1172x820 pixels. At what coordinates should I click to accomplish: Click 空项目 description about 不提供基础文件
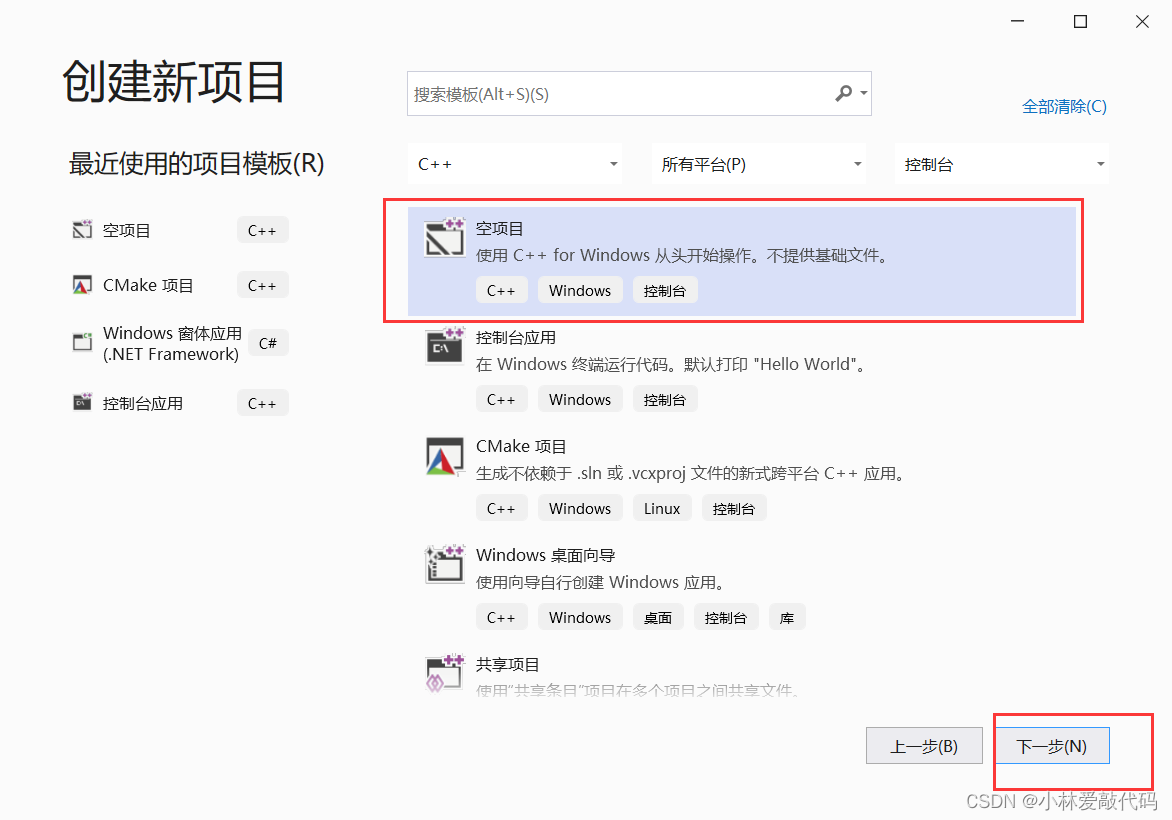683,256
